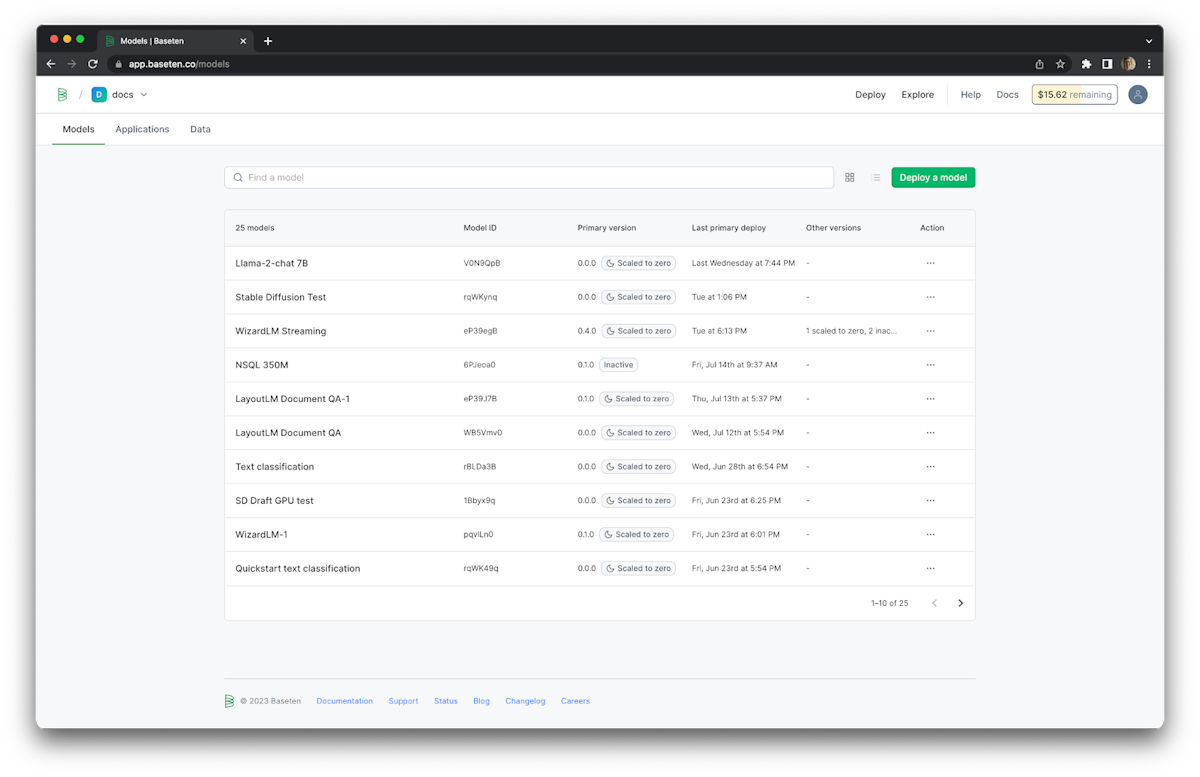This screenshot has width=1200, height=777.
Task: Open actions menu for Text classification
Action: [x=930, y=467]
